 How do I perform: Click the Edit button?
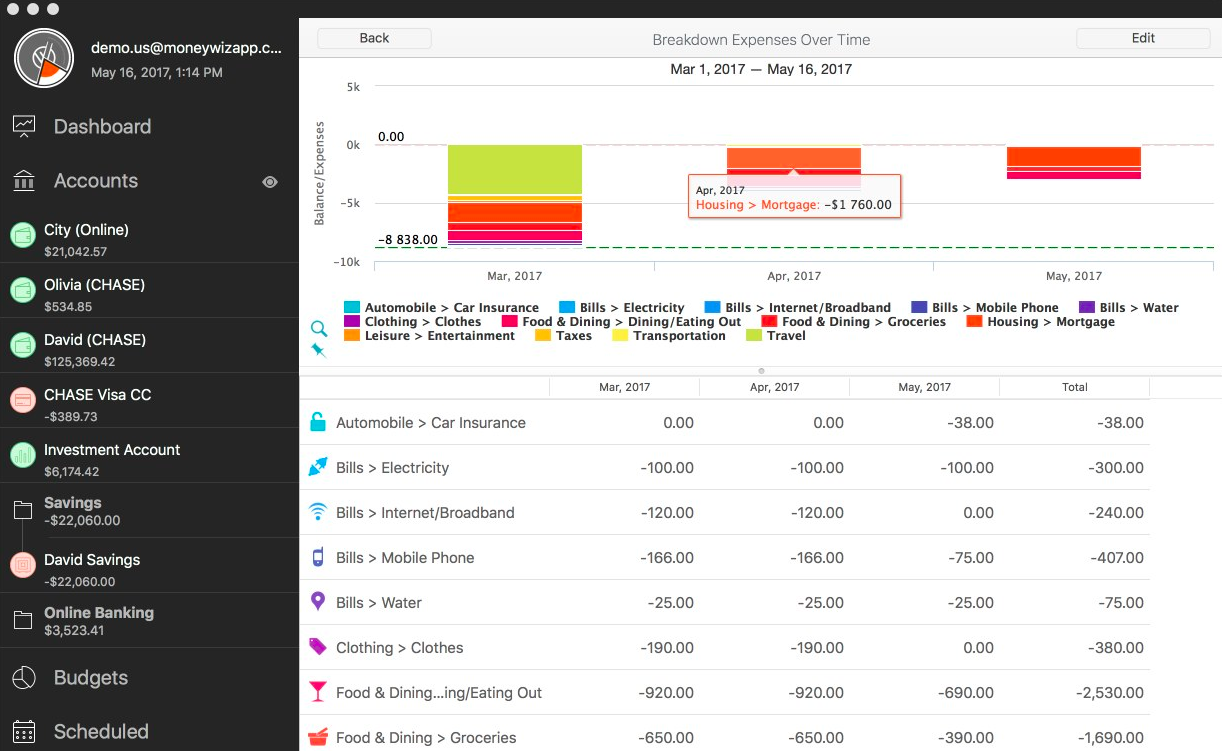1143,38
